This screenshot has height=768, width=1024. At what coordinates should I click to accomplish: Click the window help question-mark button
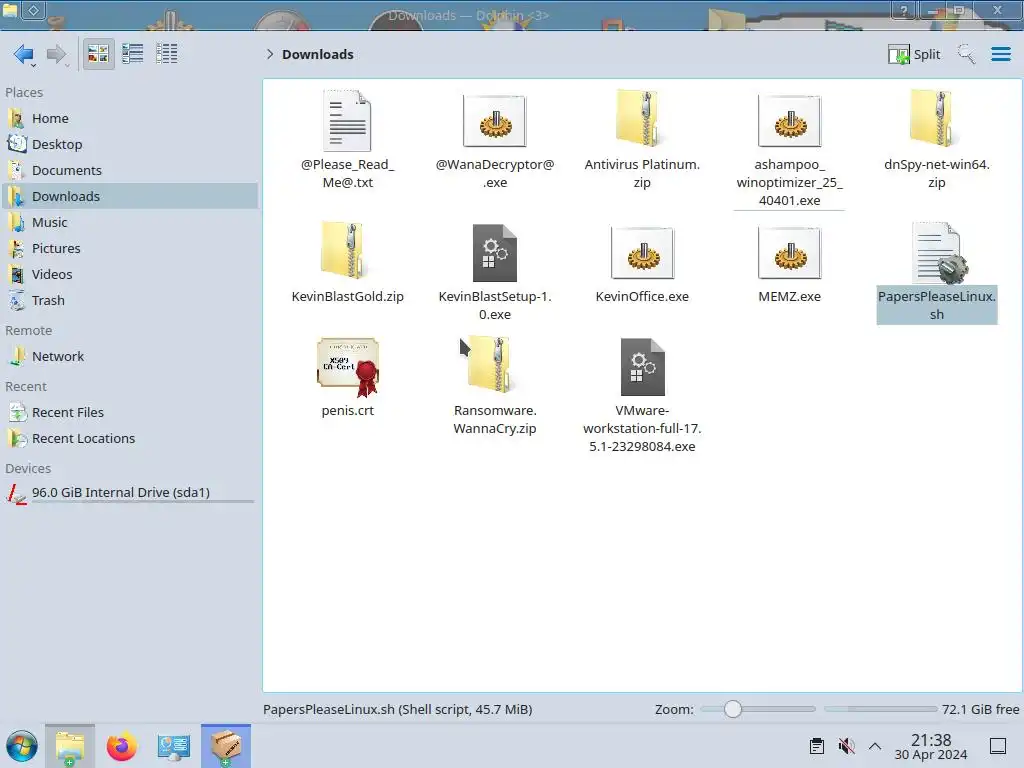pos(904,10)
